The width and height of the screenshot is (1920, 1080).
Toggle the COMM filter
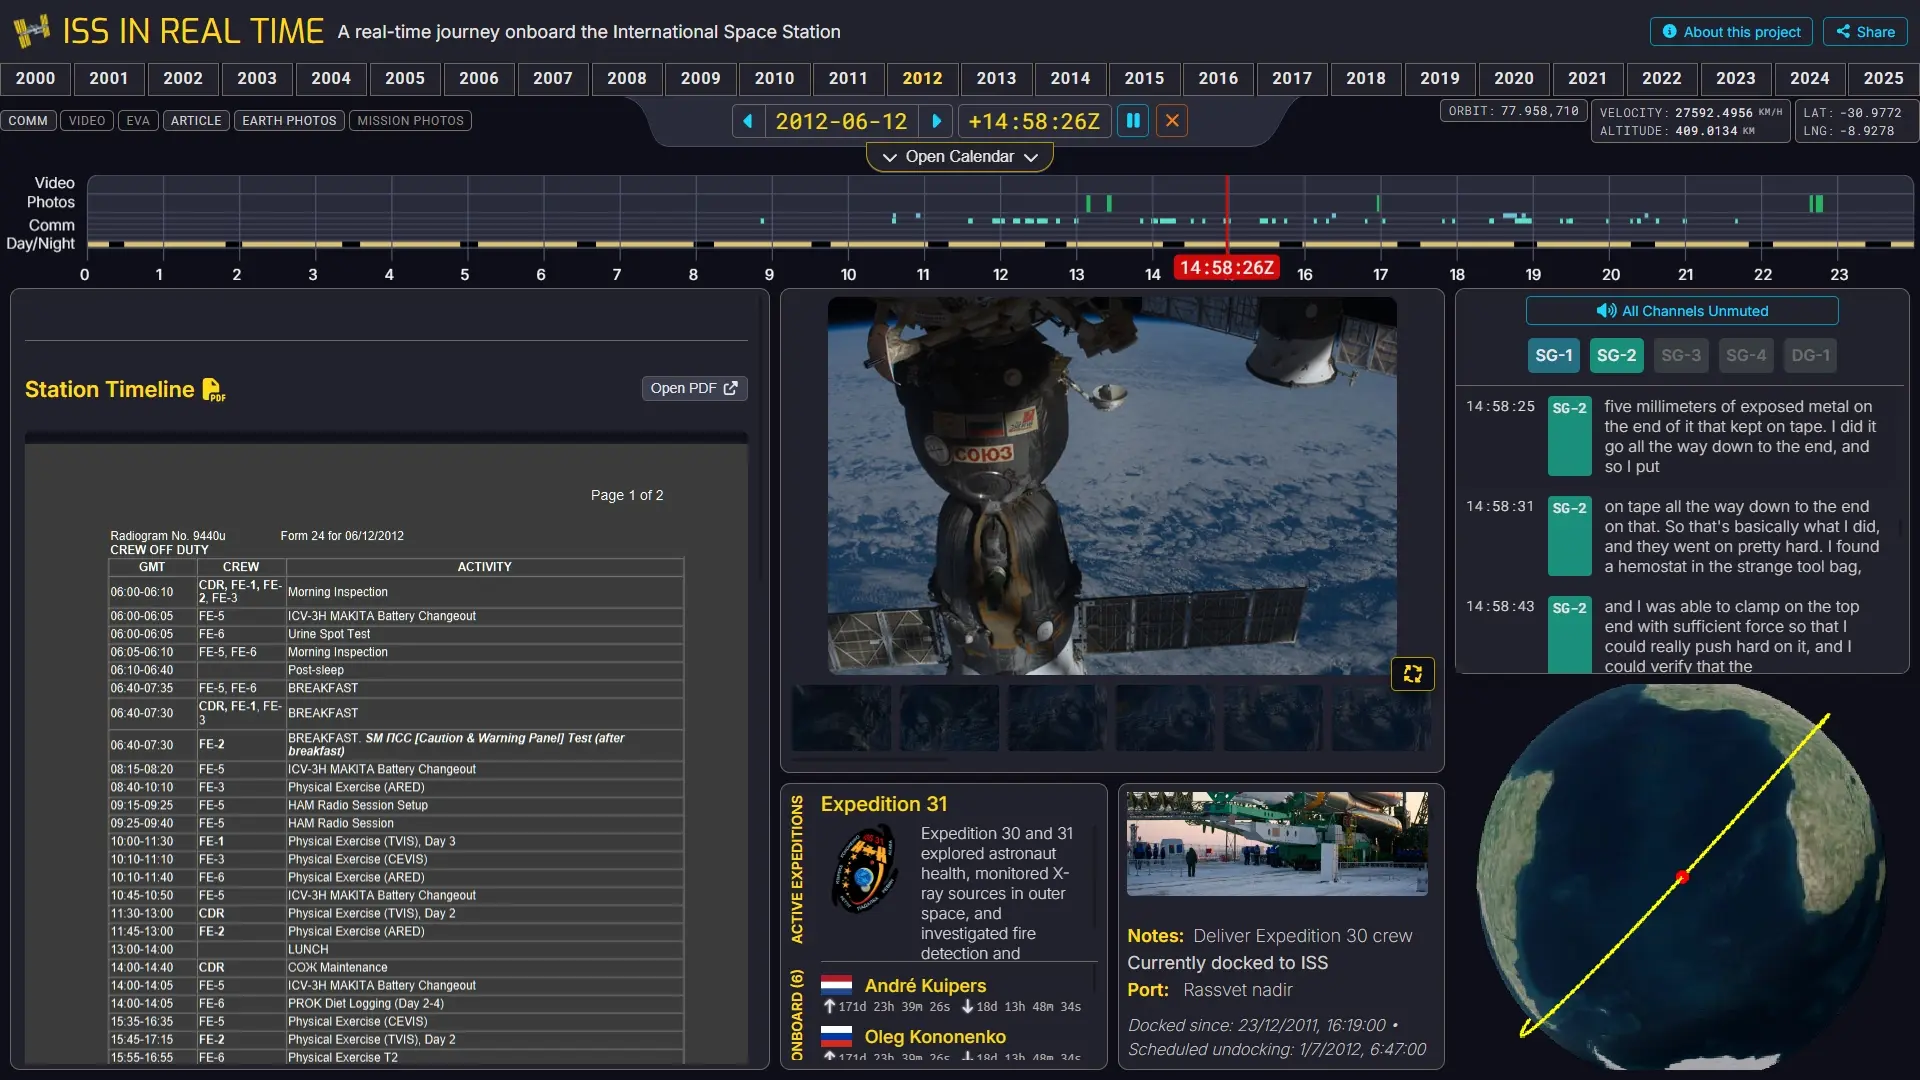click(x=28, y=121)
